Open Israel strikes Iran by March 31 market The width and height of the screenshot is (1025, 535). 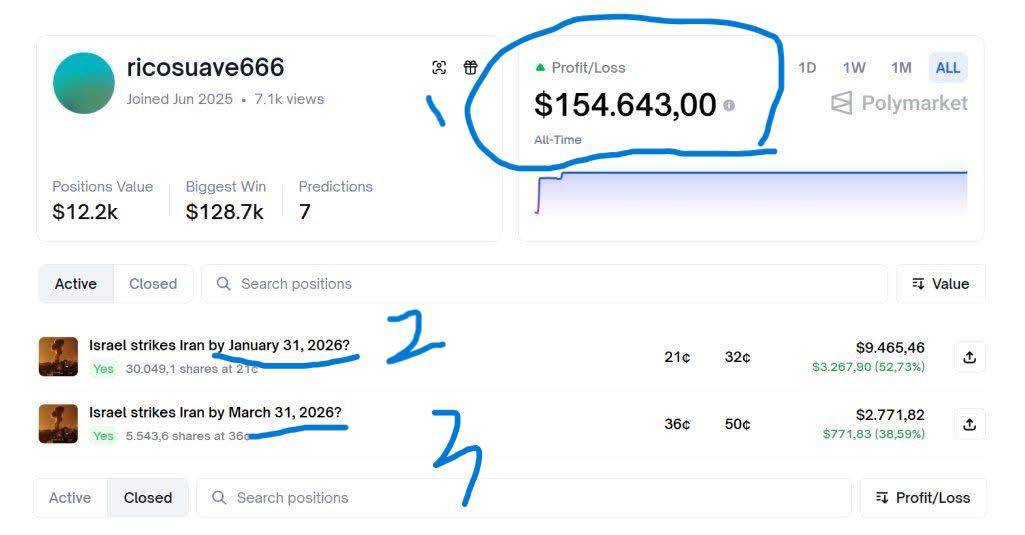[215, 413]
